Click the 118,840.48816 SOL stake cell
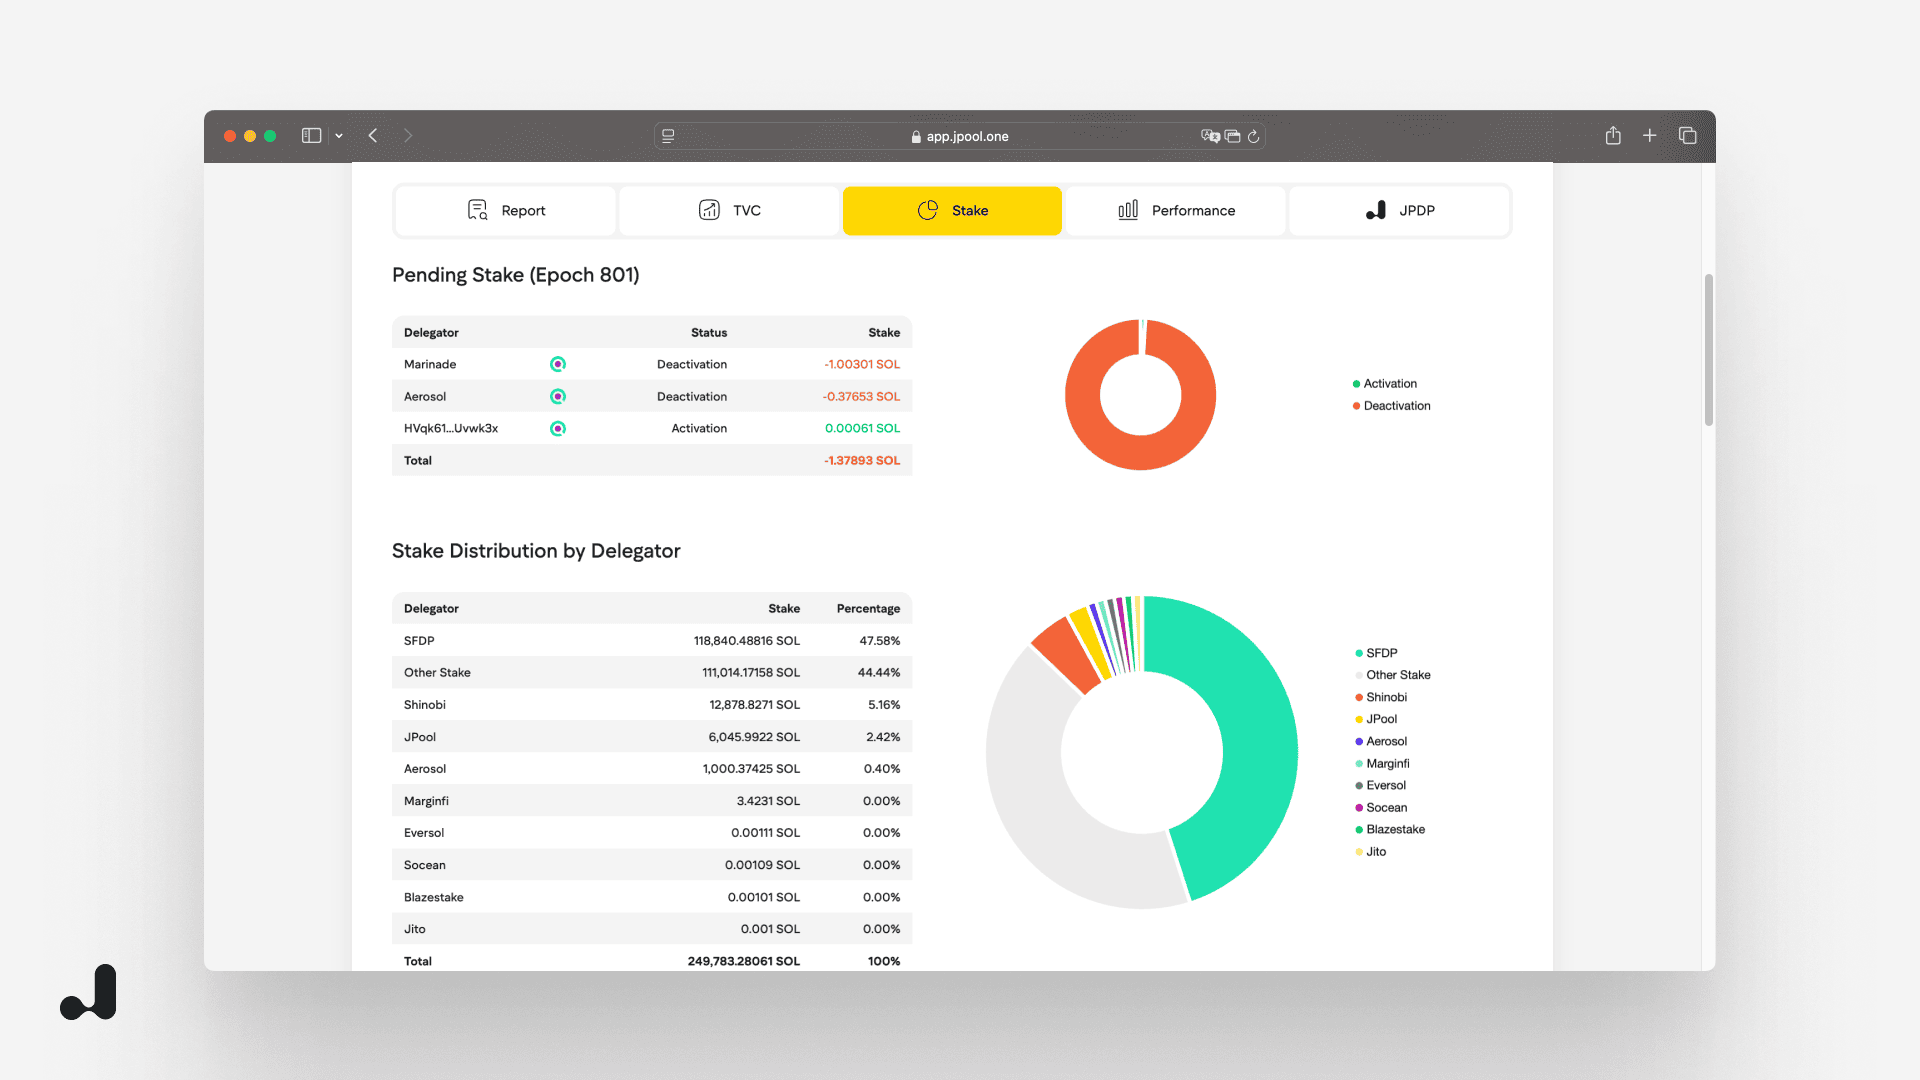The height and width of the screenshot is (1080, 1920). pos(747,640)
